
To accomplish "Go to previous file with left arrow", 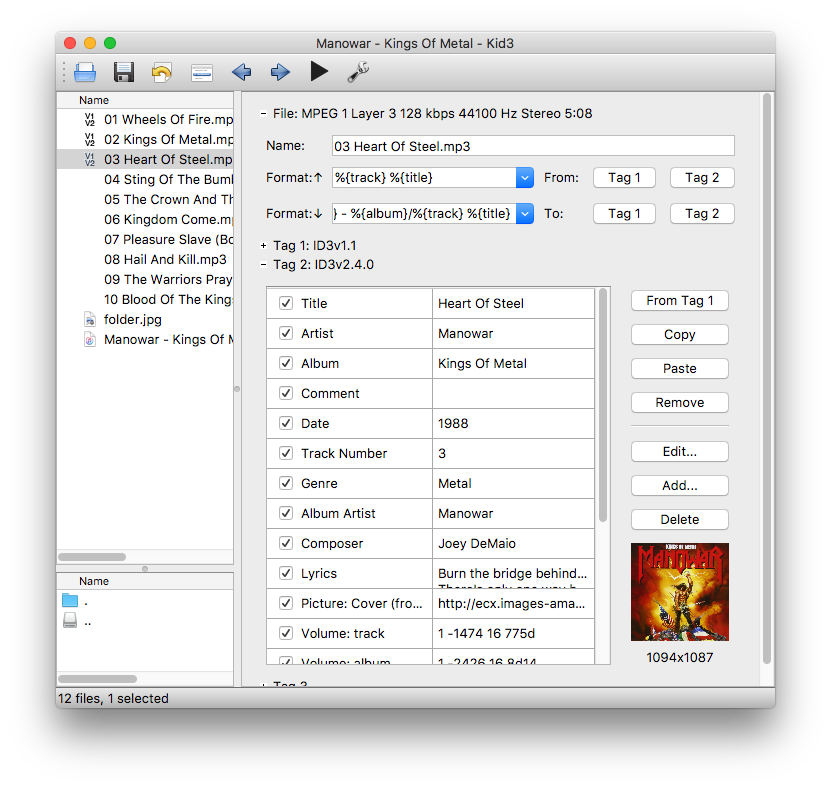I will (241, 72).
